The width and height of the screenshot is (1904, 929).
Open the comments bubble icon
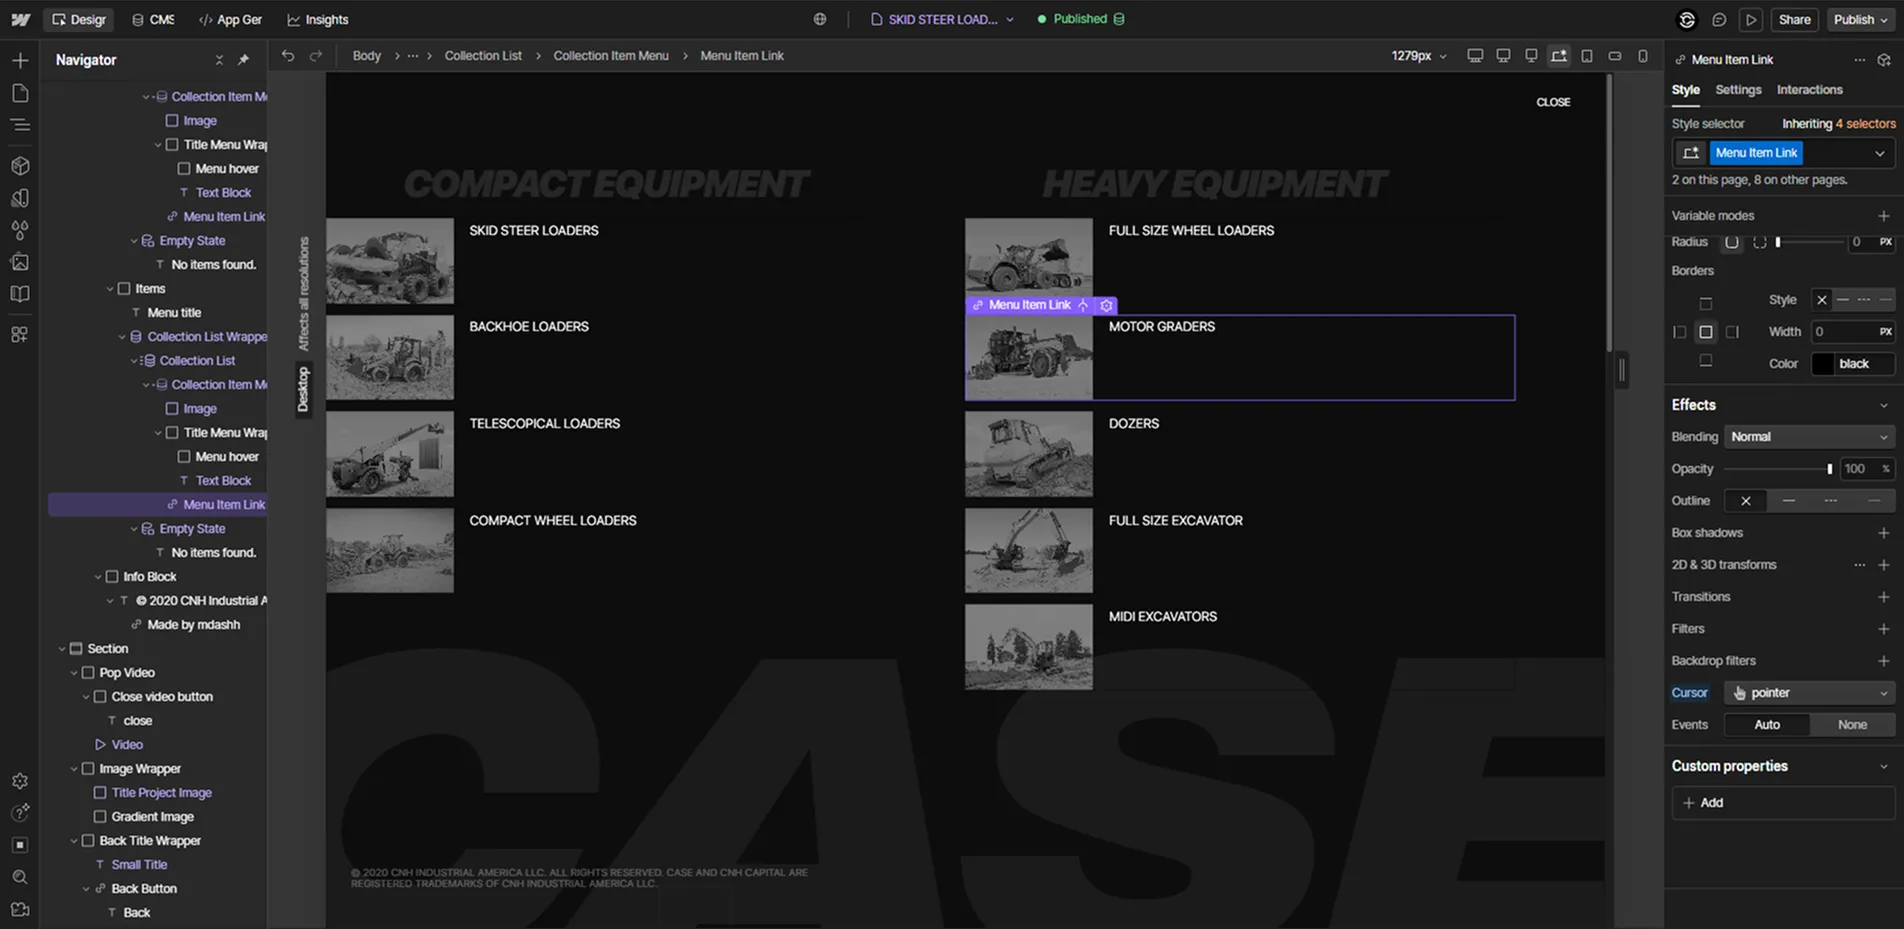(1719, 19)
